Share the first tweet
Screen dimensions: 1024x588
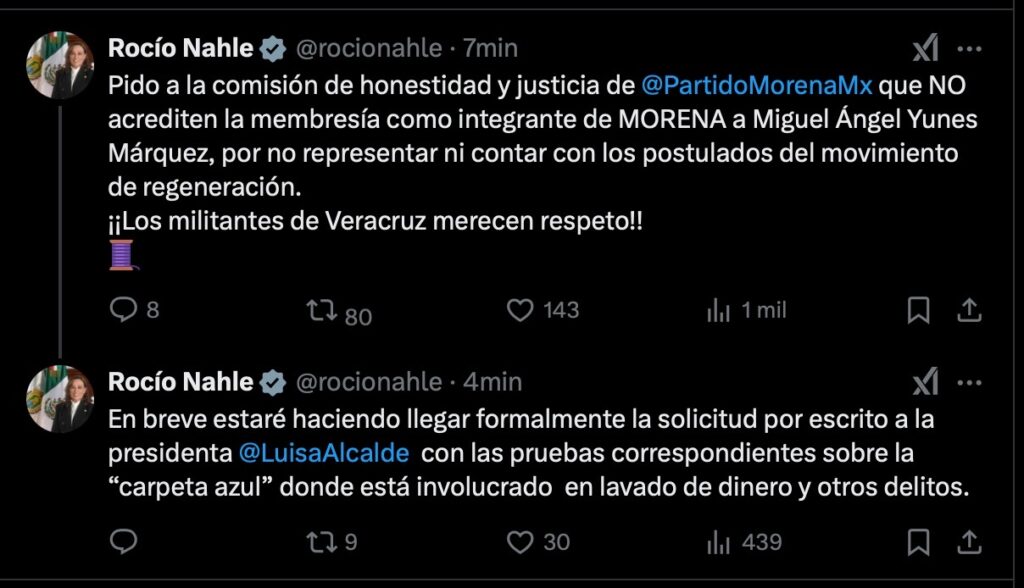[968, 311]
